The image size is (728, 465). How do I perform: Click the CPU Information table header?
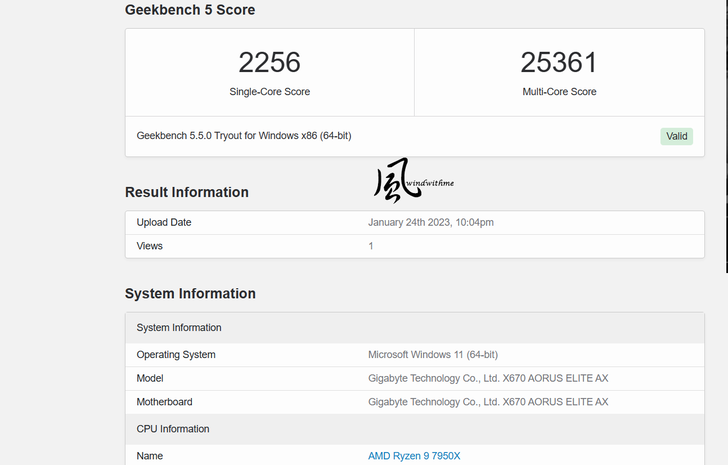point(173,429)
